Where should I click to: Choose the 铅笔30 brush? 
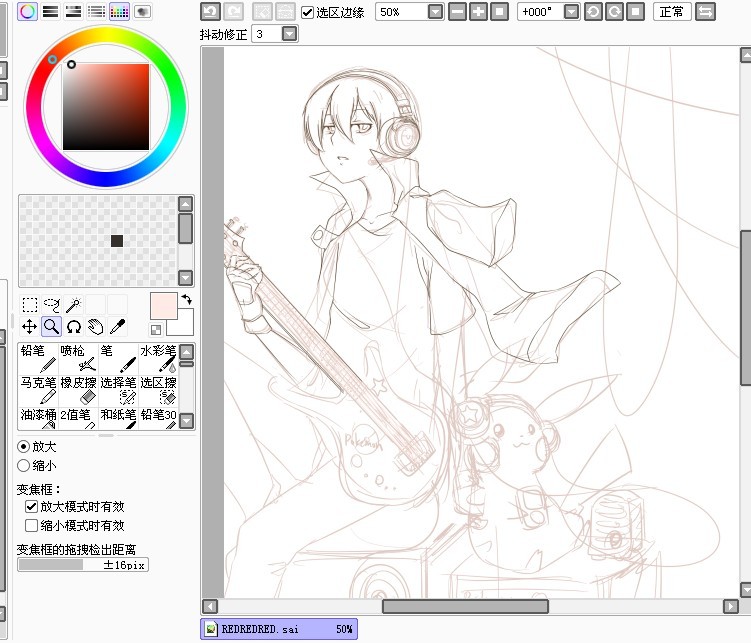pyautogui.click(x=158, y=417)
